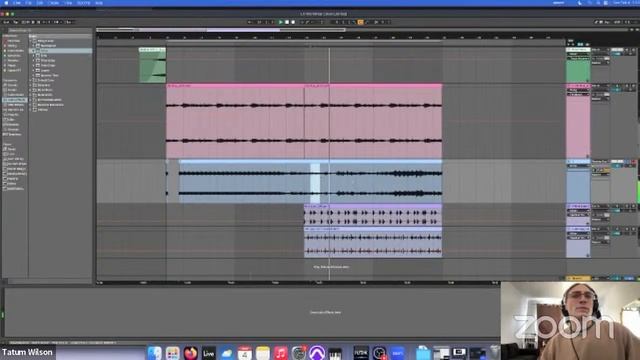Click the lavender track's name header
This screenshot has height=360, width=640.
578,229
